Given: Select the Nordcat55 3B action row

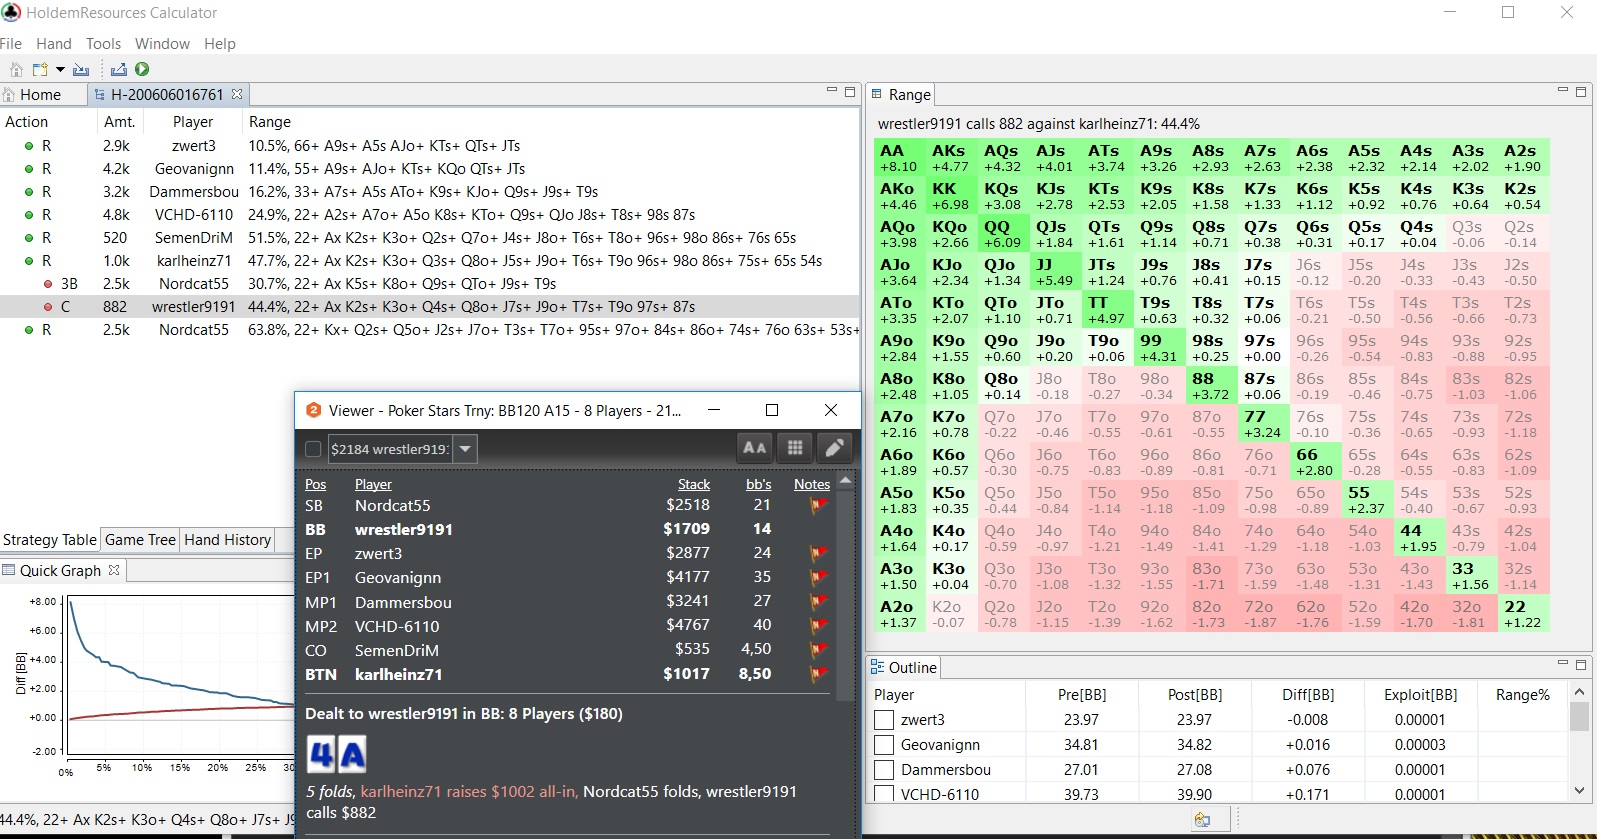Looking at the screenshot, I should 430,284.
